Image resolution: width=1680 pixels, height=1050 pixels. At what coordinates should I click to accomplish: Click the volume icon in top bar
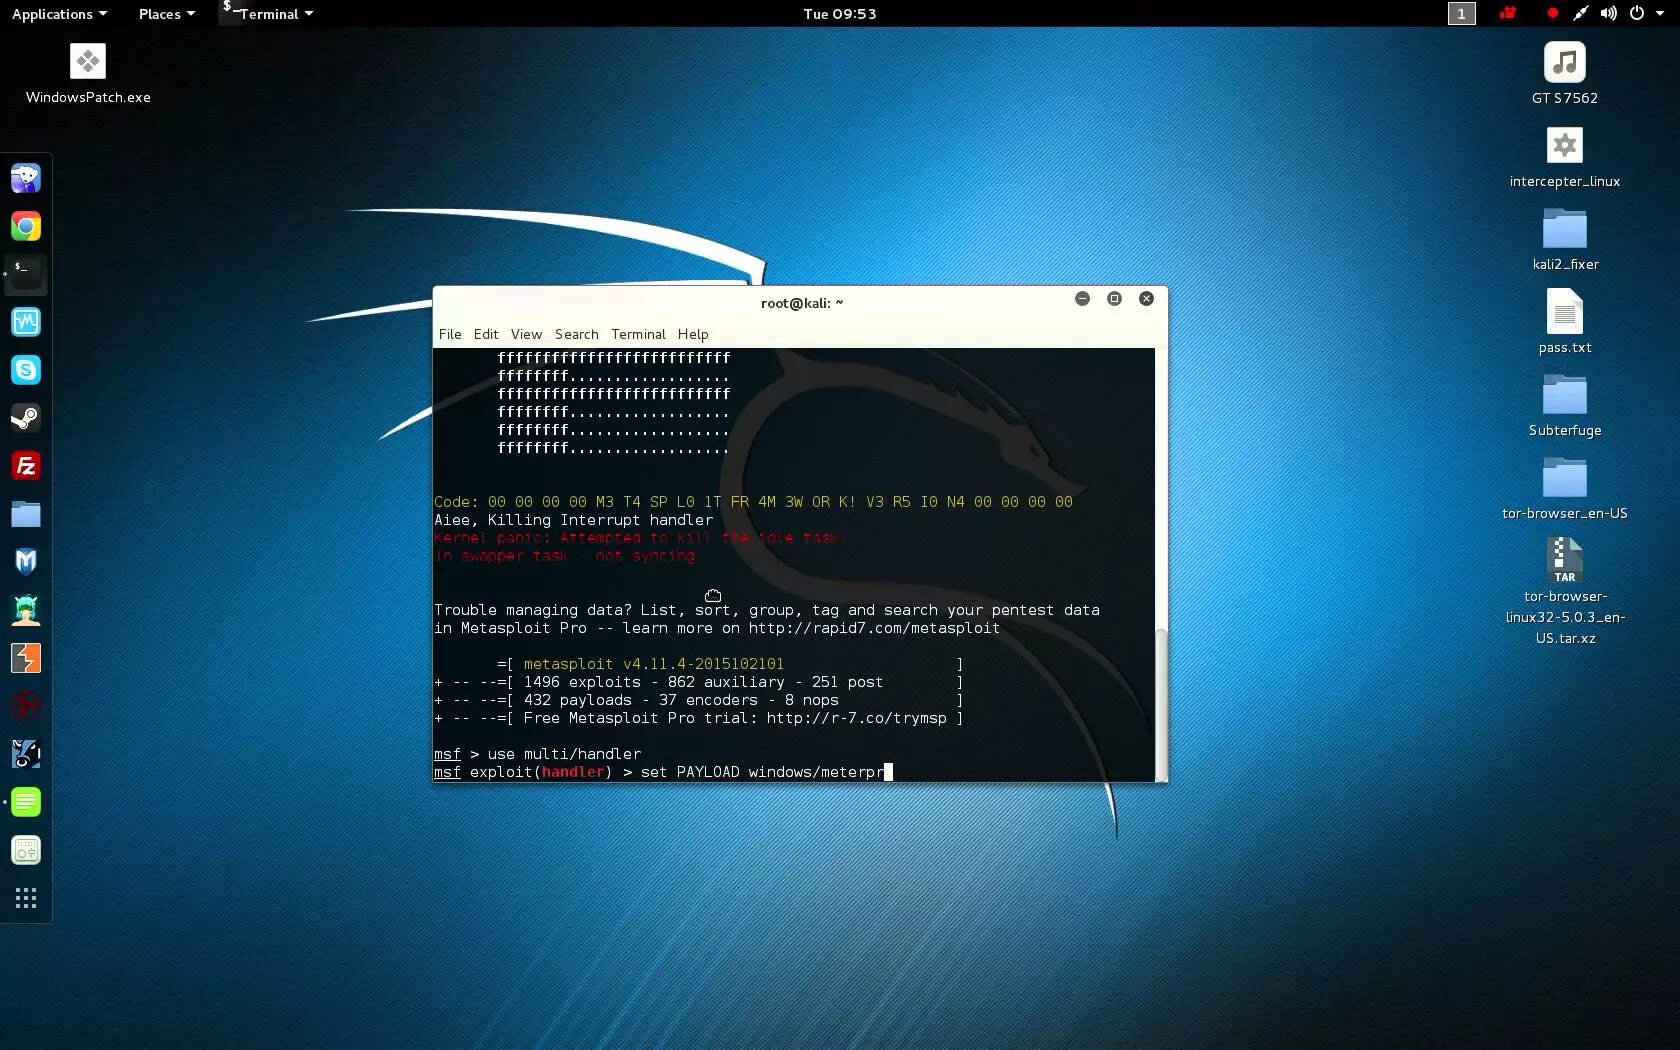(x=1608, y=13)
